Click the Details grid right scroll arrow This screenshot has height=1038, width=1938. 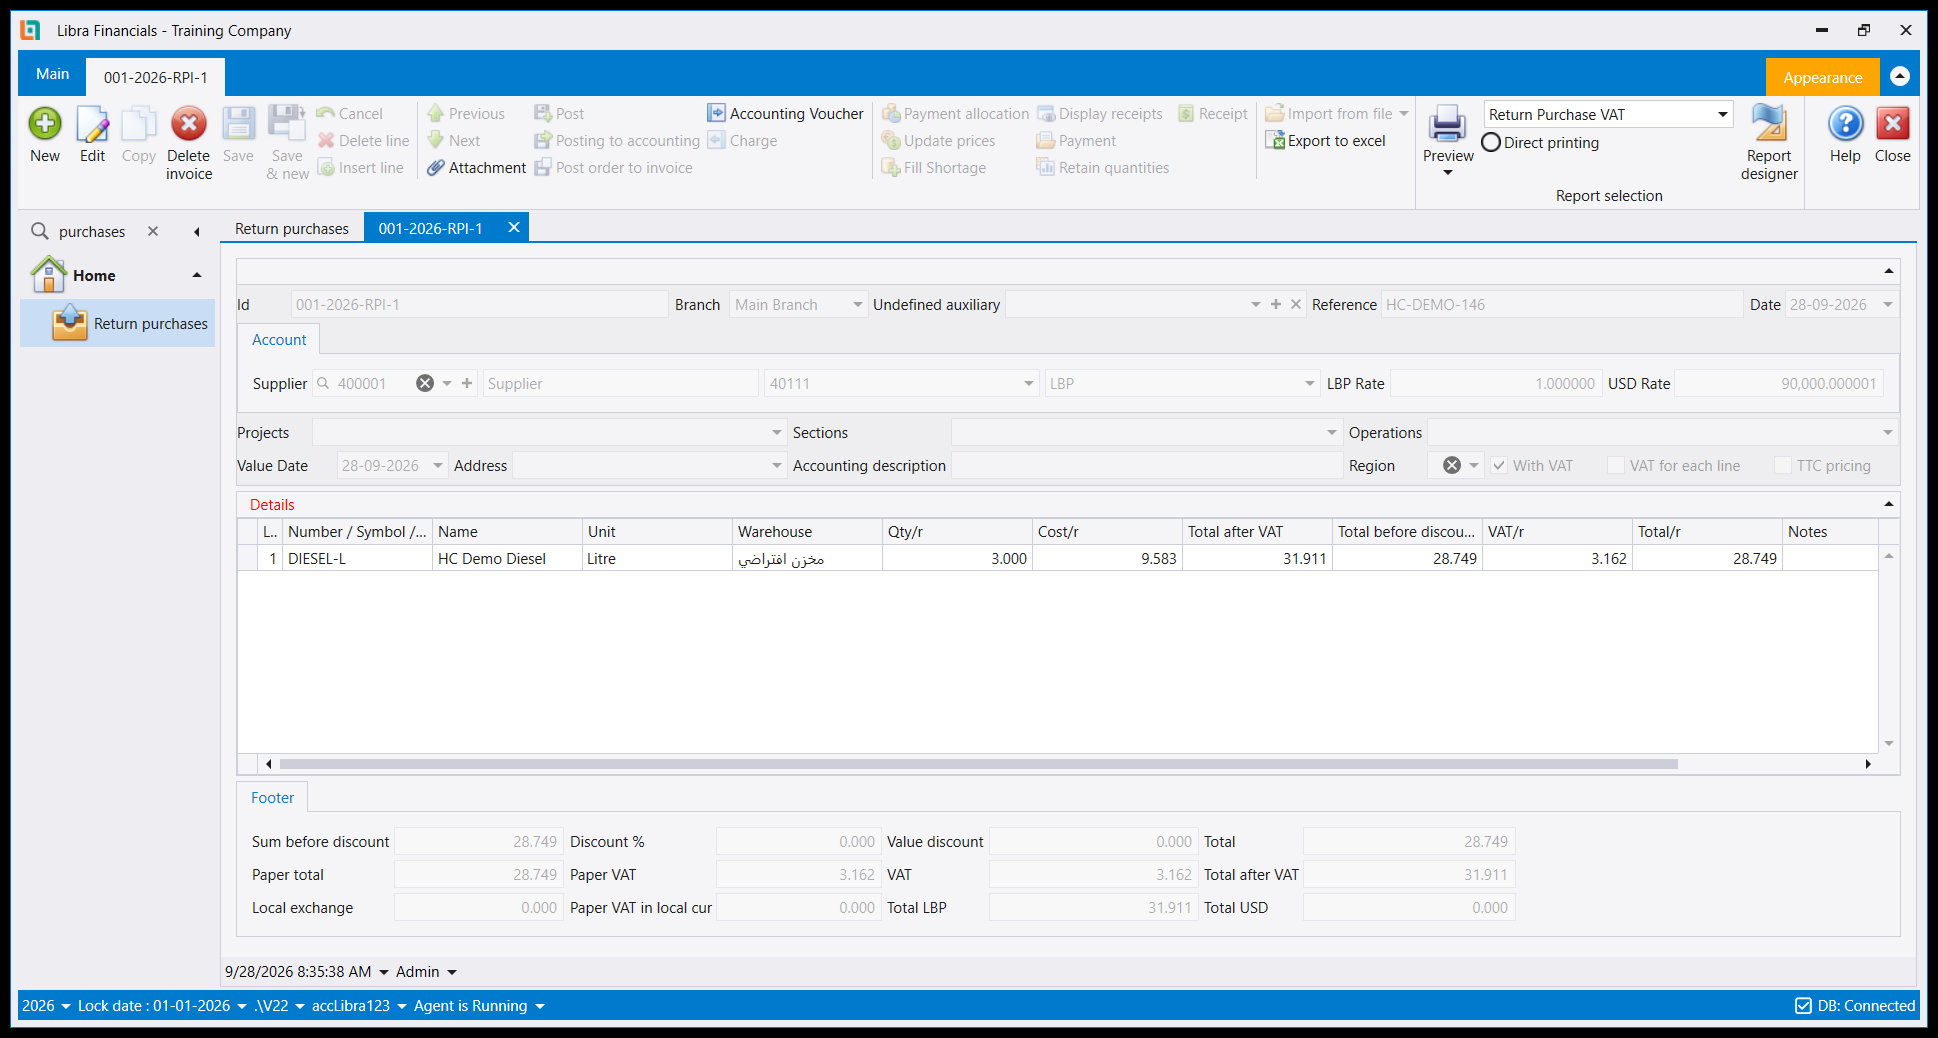(x=1868, y=764)
